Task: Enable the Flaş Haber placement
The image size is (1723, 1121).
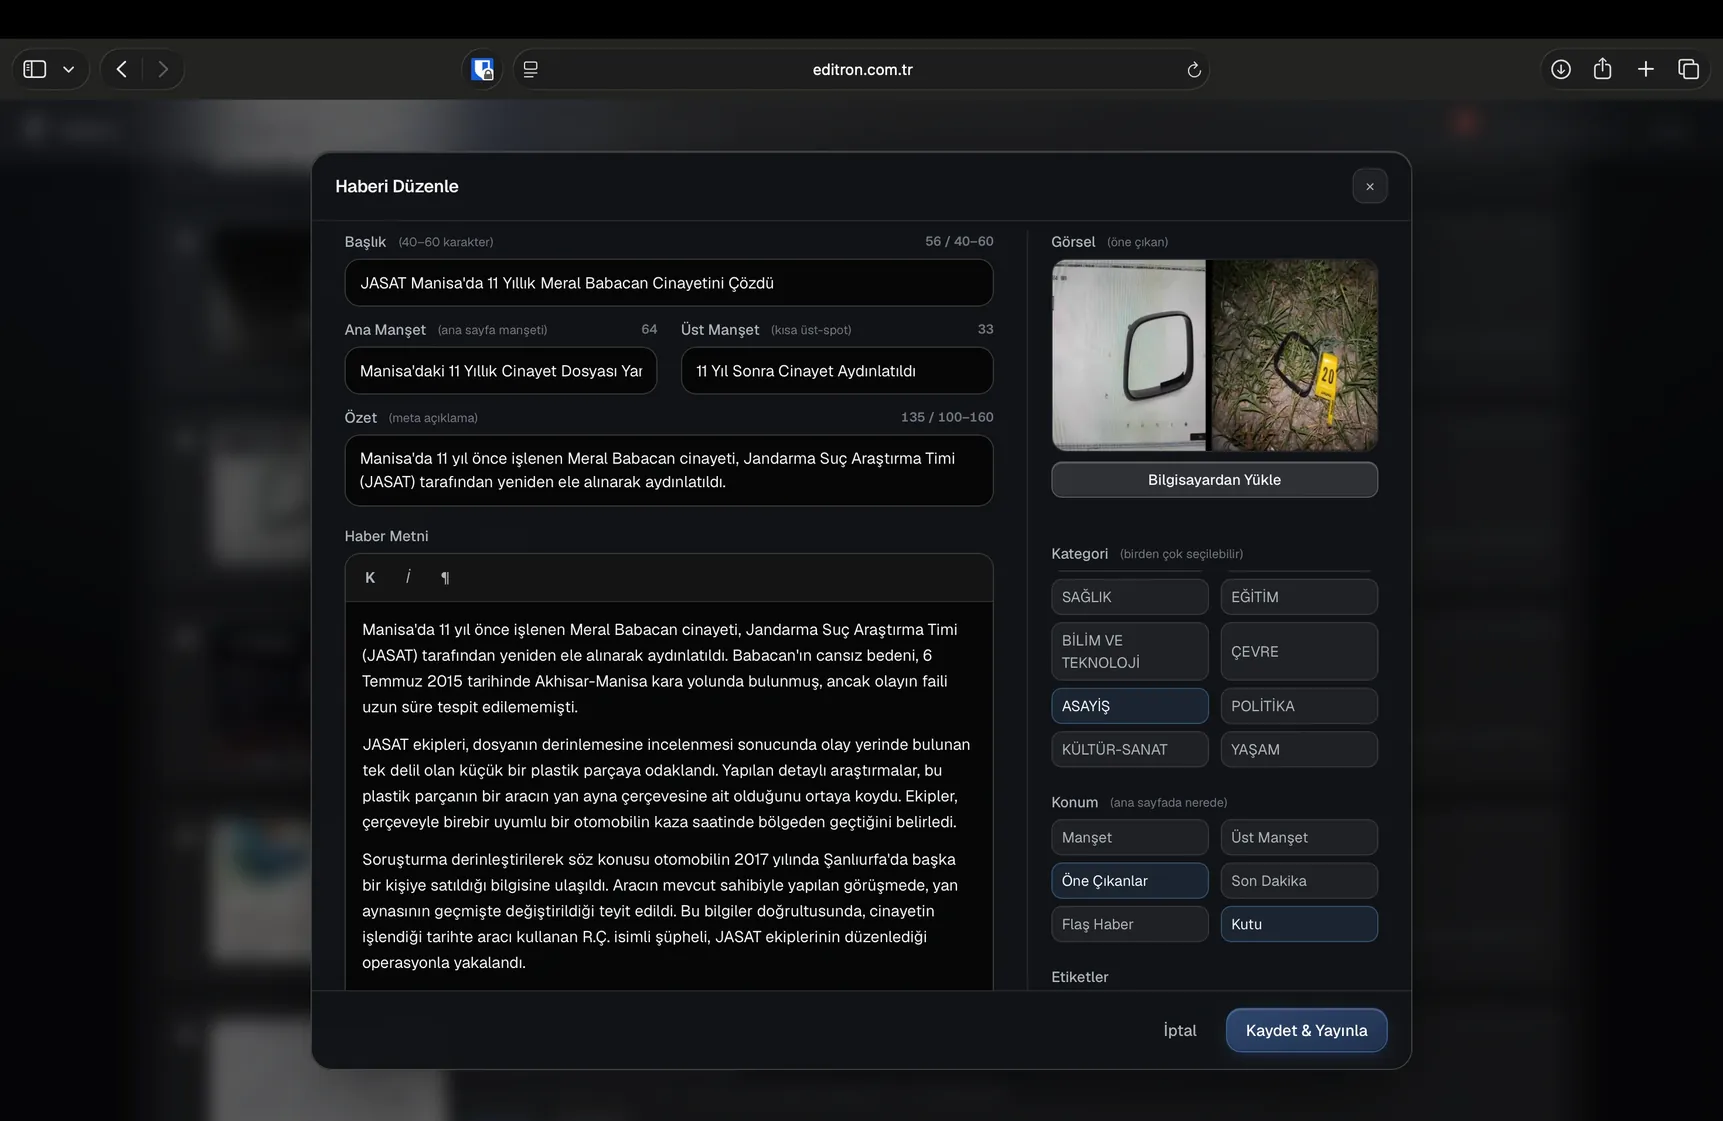Action: [x=1130, y=924]
